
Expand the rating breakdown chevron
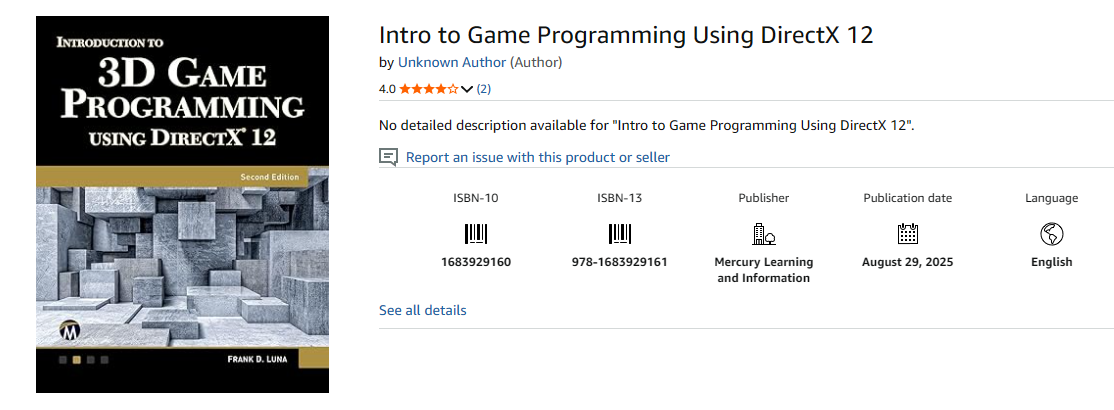pos(467,90)
